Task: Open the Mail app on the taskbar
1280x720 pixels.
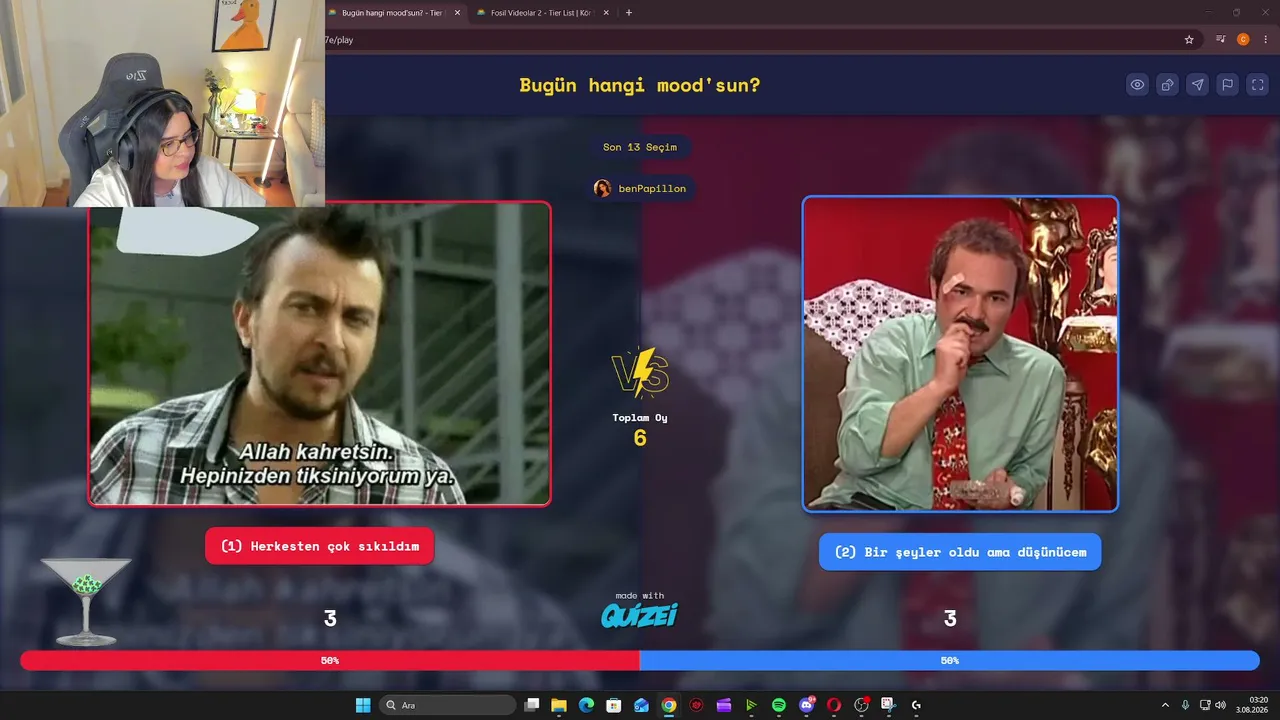Action: point(641,705)
